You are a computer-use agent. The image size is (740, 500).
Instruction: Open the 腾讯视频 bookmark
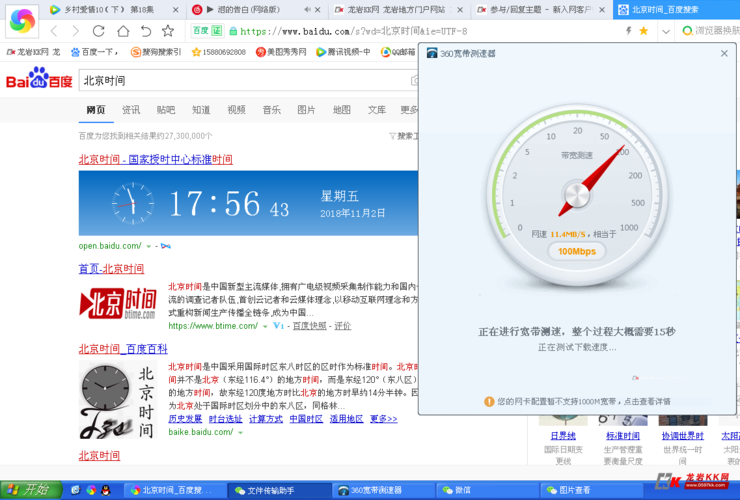click(x=343, y=52)
